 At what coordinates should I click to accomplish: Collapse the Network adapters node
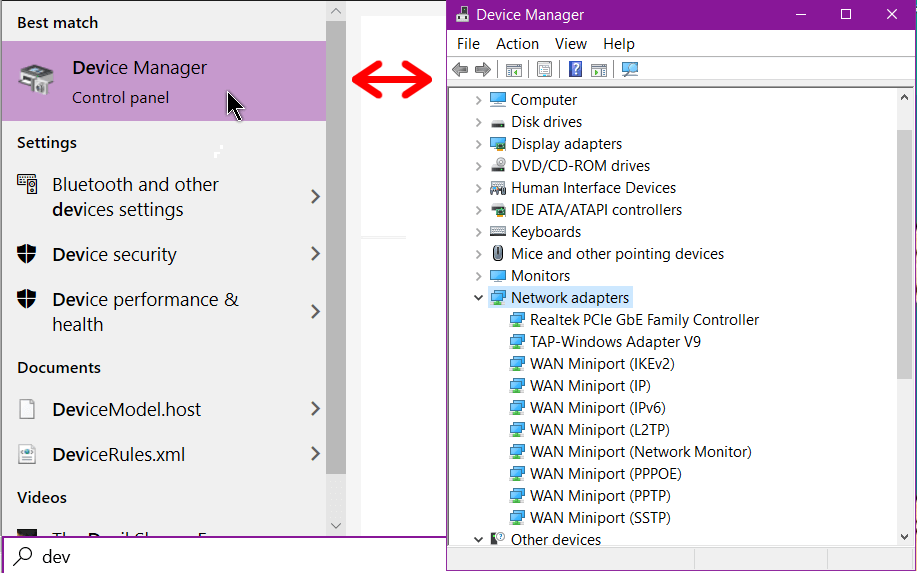coord(478,298)
